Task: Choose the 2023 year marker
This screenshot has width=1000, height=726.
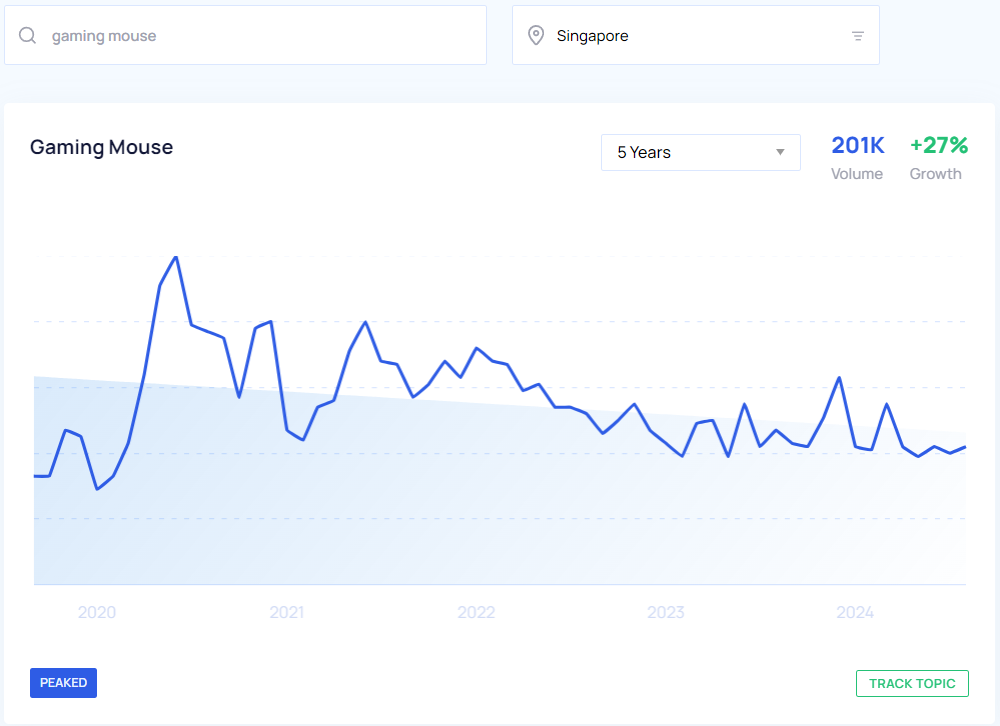Action: tap(666, 612)
